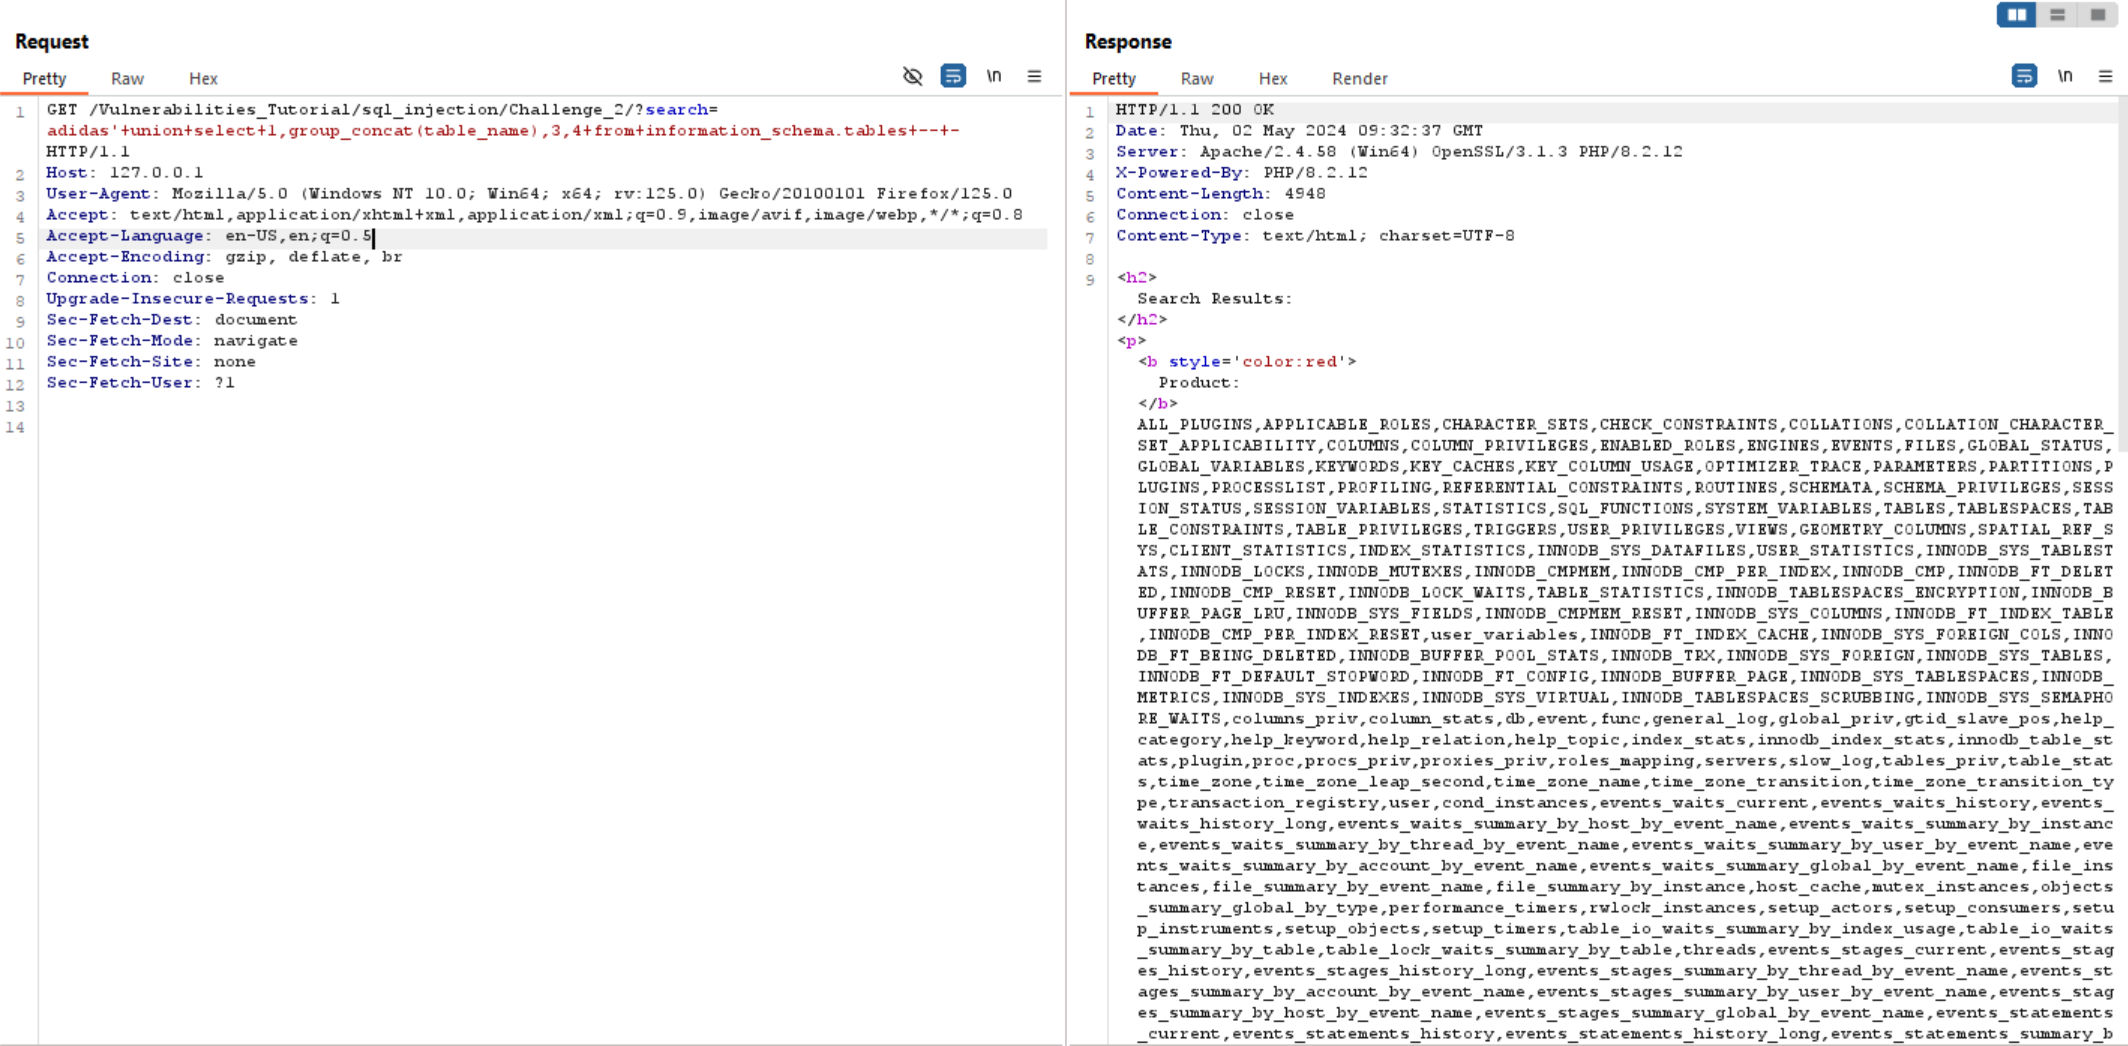Open the Request panel hamburger menu

point(1034,76)
